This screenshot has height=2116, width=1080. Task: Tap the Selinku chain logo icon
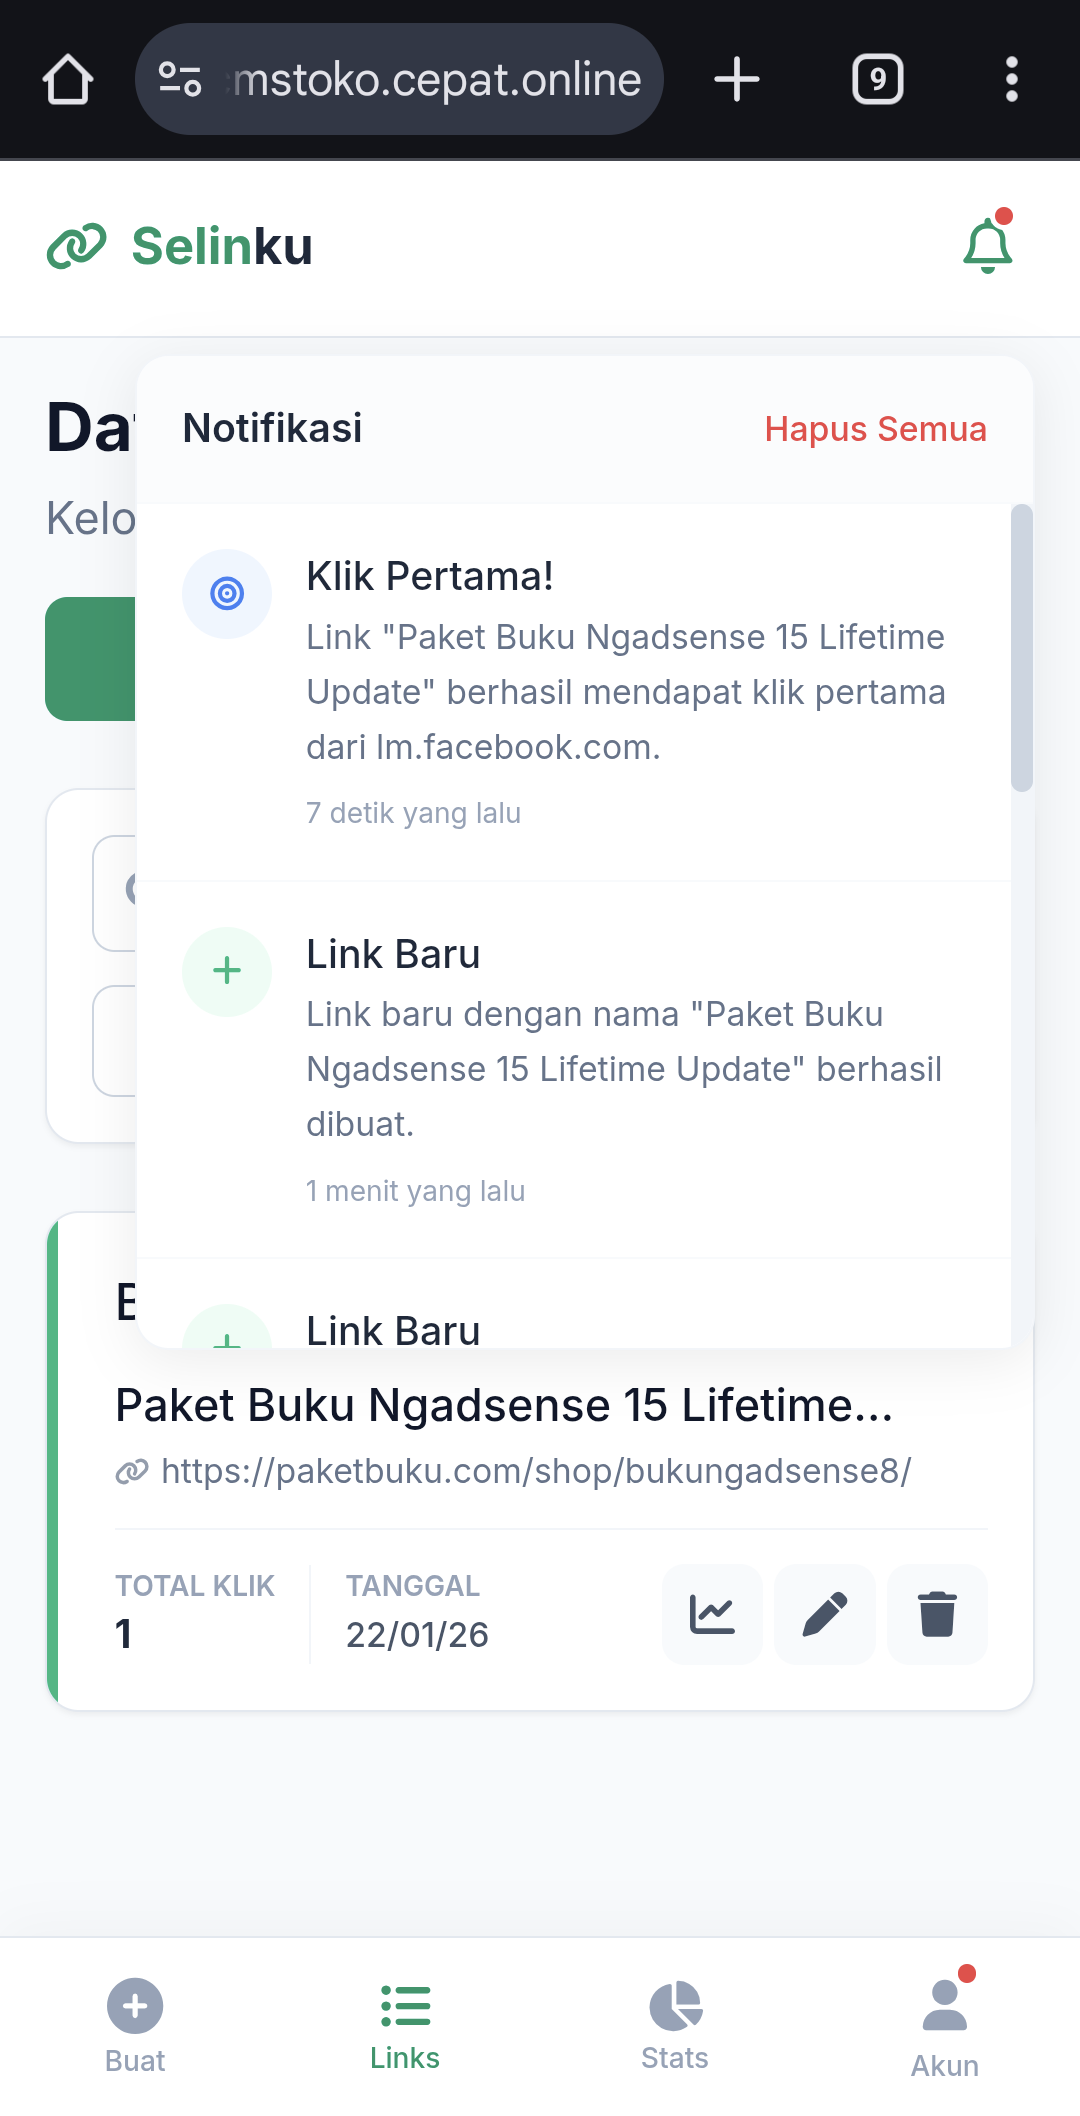[x=76, y=246]
